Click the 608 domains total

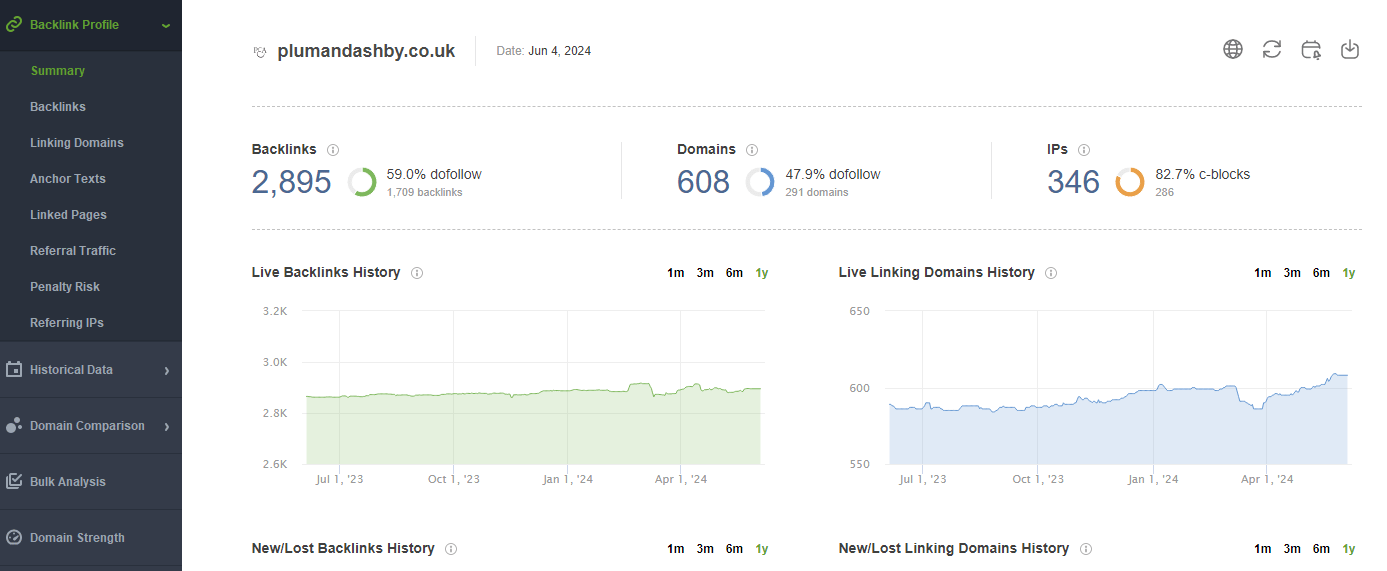tap(703, 182)
